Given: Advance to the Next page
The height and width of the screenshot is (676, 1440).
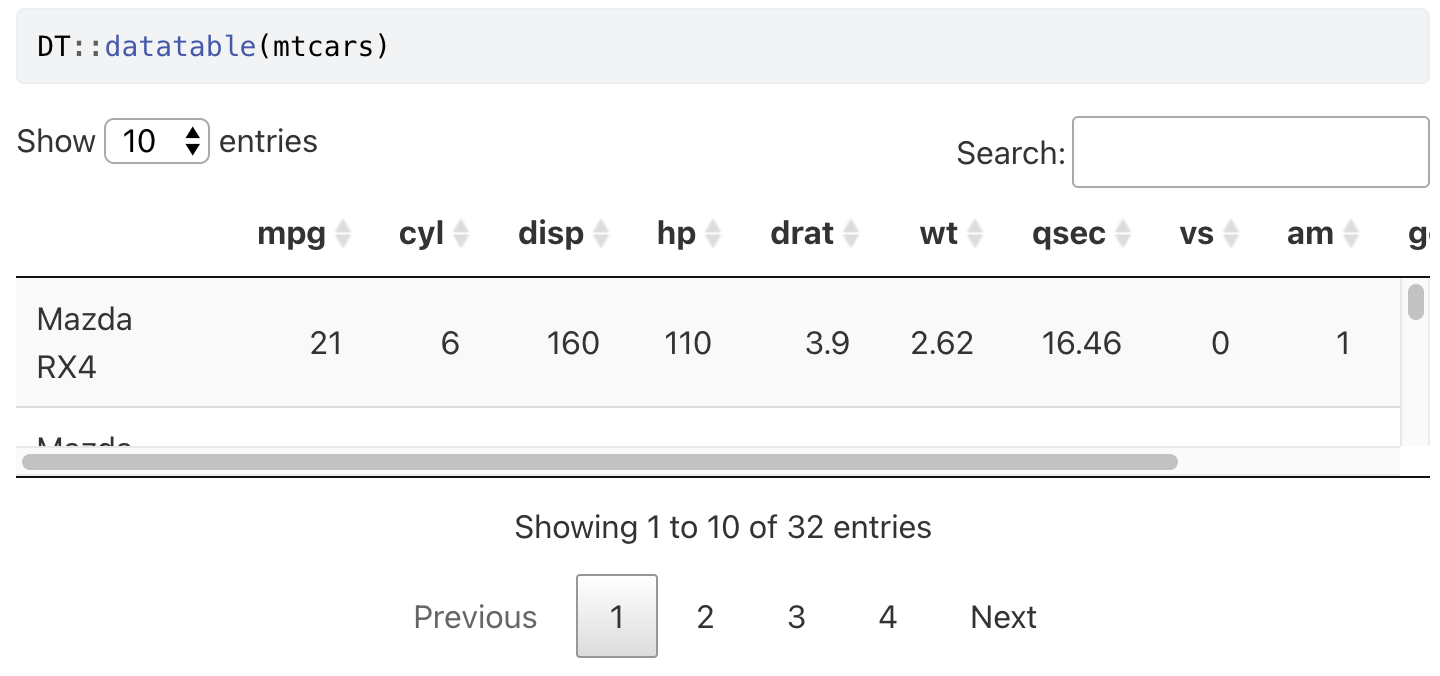Looking at the screenshot, I should click(1002, 617).
